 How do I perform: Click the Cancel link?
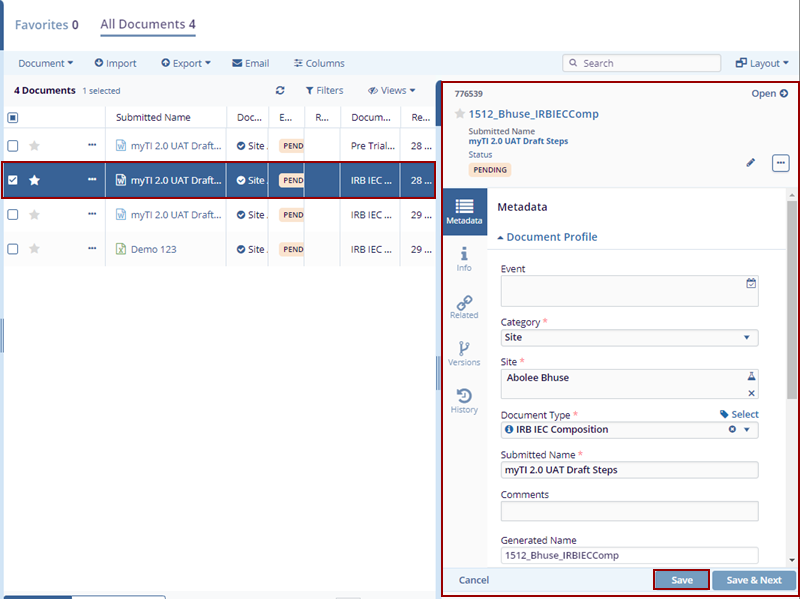(474, 580)
